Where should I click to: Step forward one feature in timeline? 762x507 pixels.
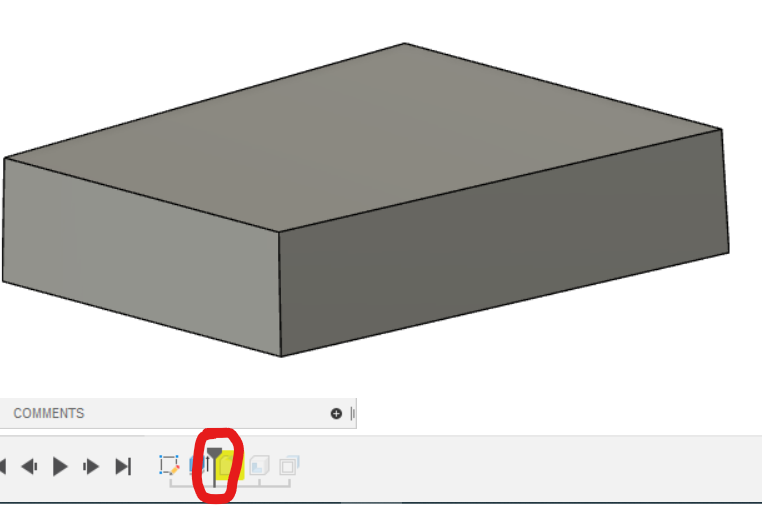(91, 466)
